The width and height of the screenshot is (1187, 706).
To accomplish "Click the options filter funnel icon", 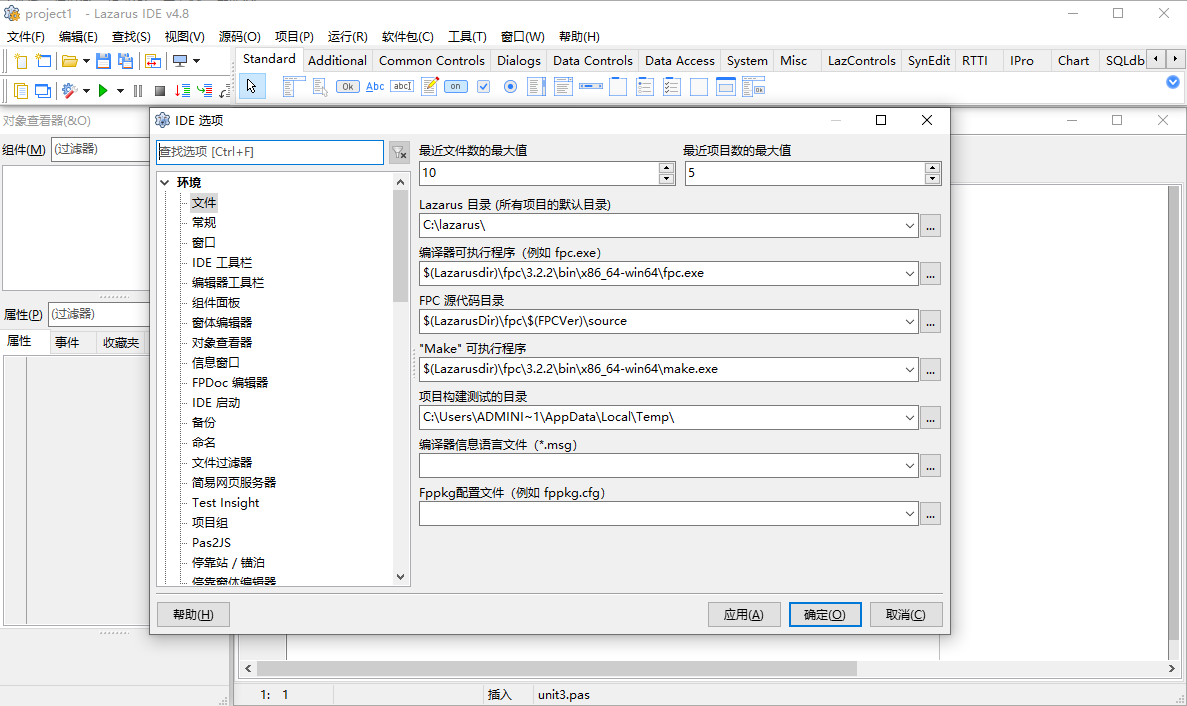I will pos(399,153).
